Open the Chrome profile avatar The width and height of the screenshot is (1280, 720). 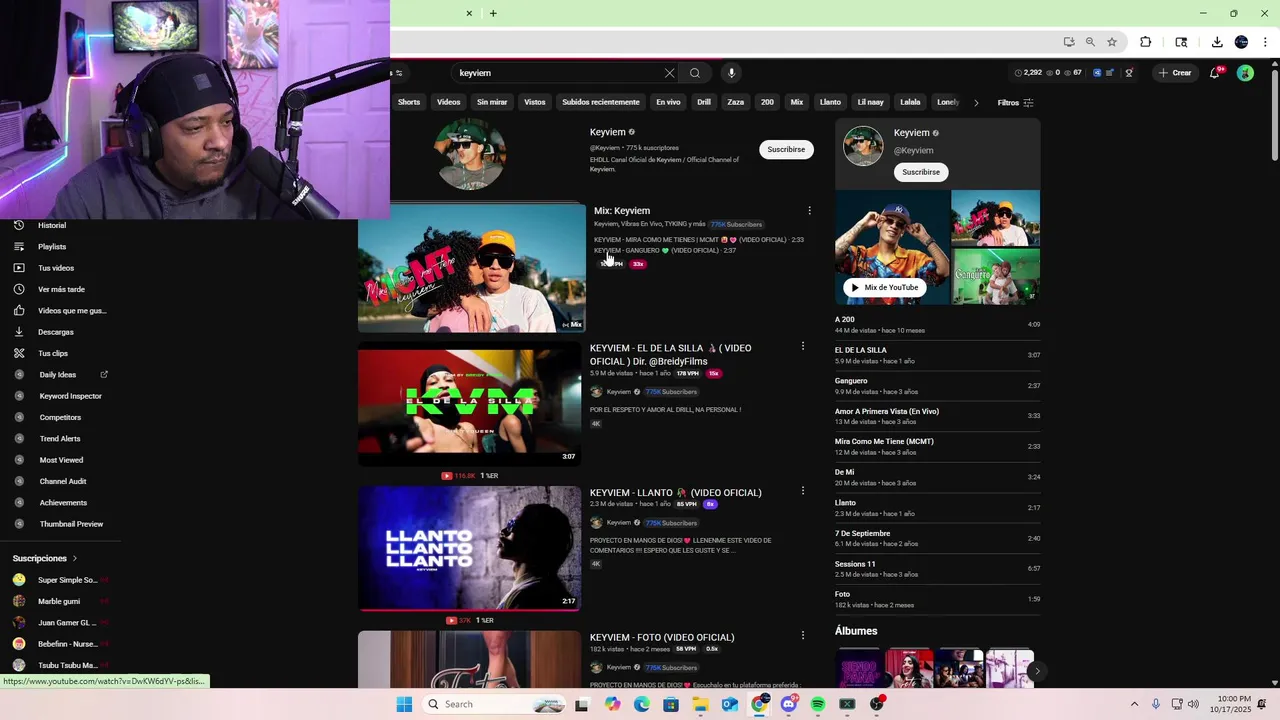1241,42
